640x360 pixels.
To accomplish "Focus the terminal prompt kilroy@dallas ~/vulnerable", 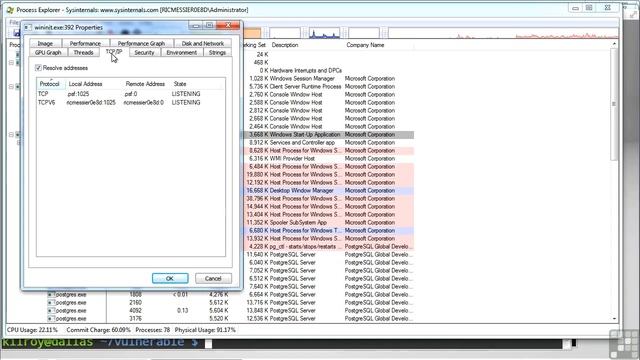I will (100, 342).
